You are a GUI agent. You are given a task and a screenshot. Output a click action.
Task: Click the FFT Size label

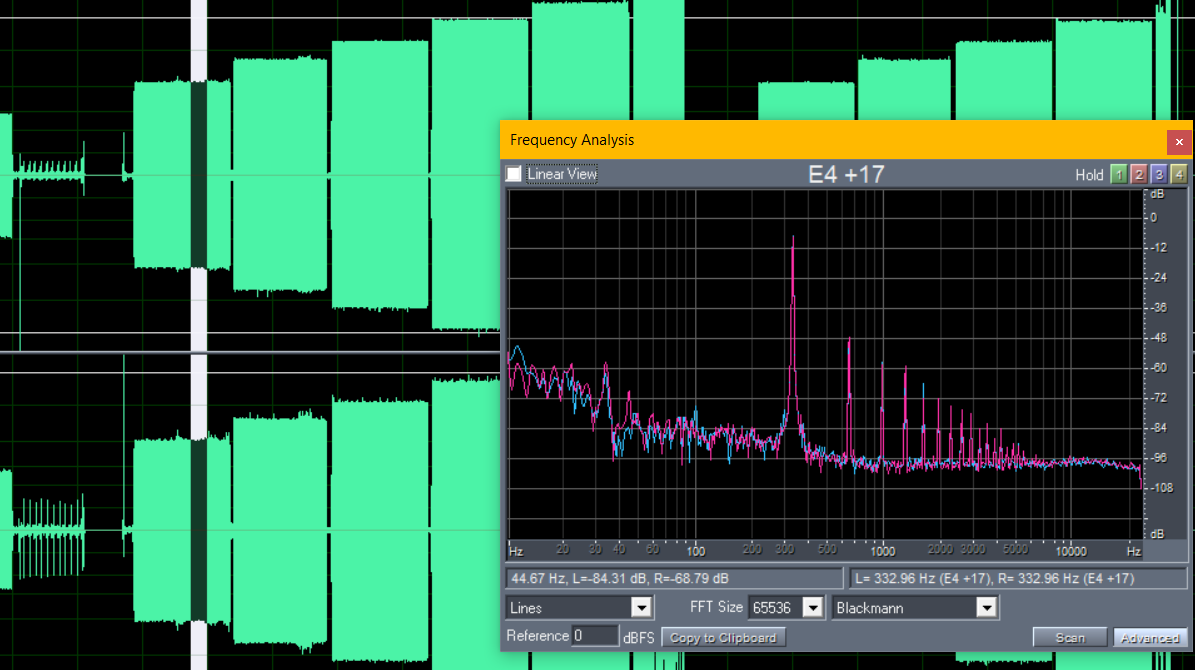point(716,607)
